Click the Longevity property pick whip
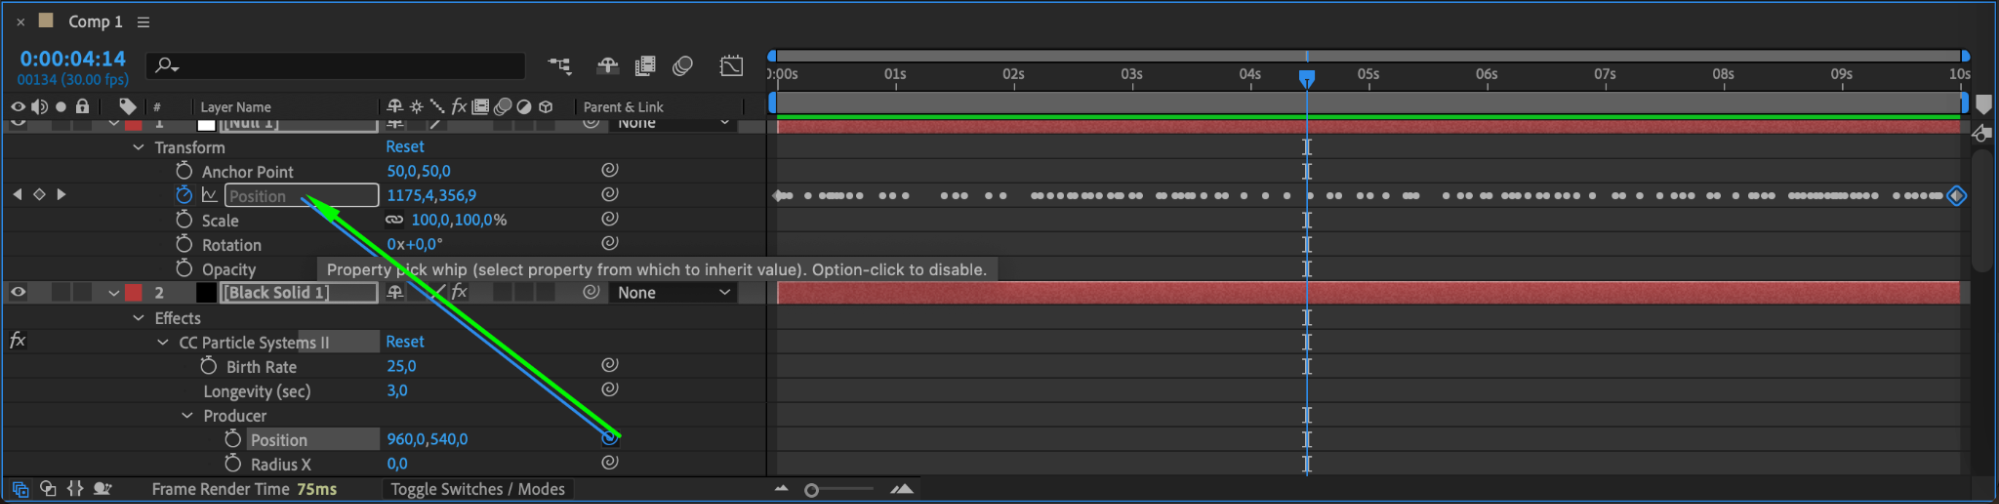The height and width of the screenshot is (504, 1999). click(610, 389)
